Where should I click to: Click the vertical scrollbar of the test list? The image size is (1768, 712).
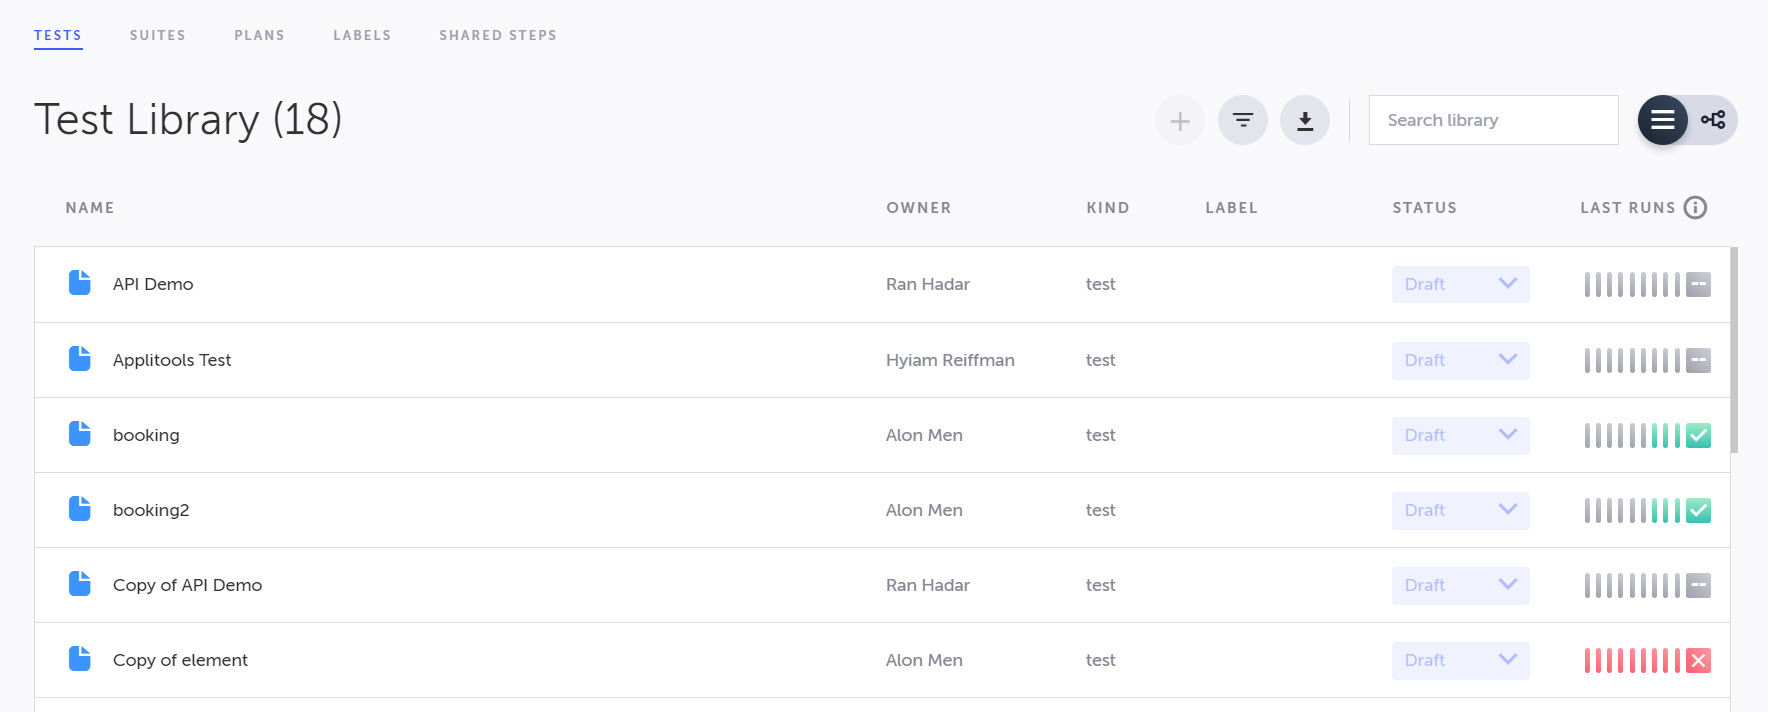[1734, 350]
